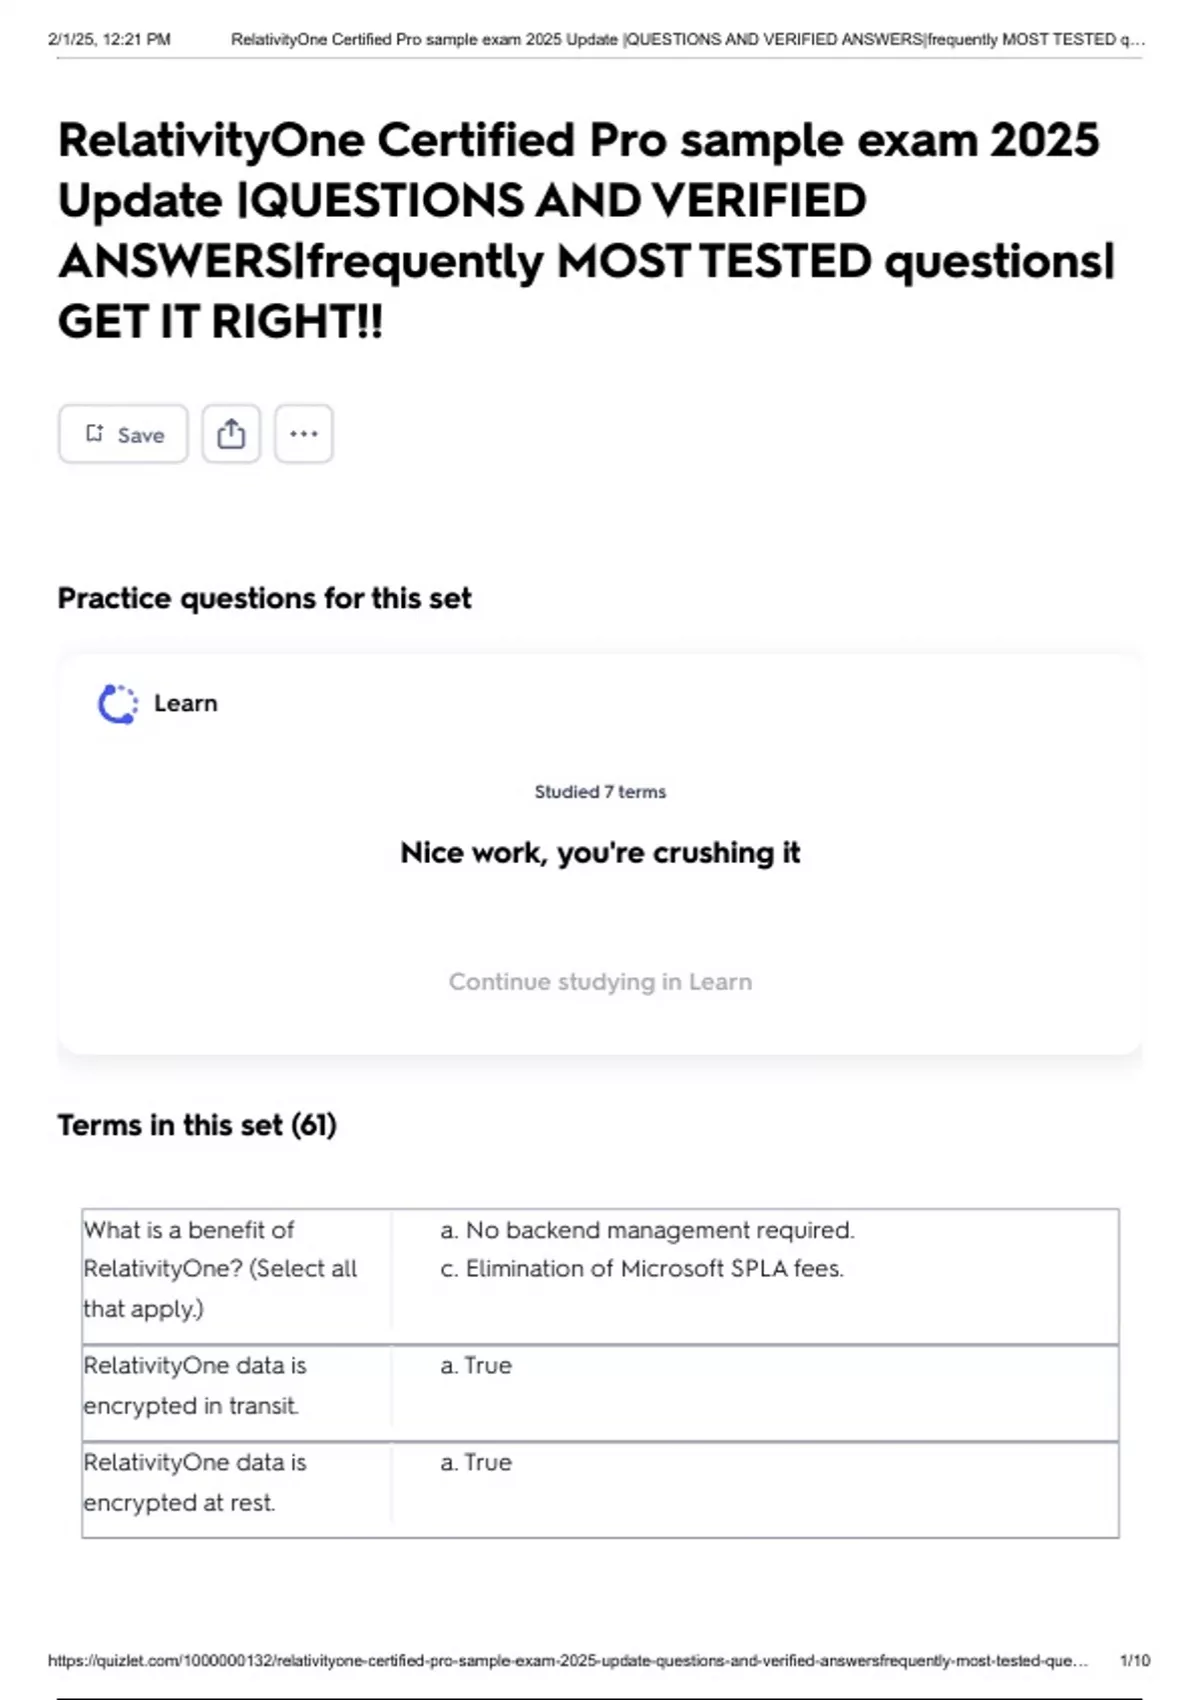Viewport: 1200px width, 1700px height.
Task: Click the Studied 7 terms text
Action: (600, 792)
